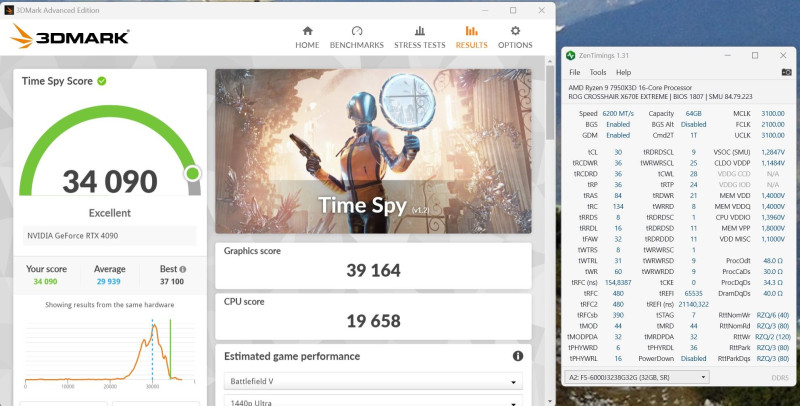The width and height of the screenshot is (800, 406).
Task: Click the Best score 37 100
Action: [172, 282]
